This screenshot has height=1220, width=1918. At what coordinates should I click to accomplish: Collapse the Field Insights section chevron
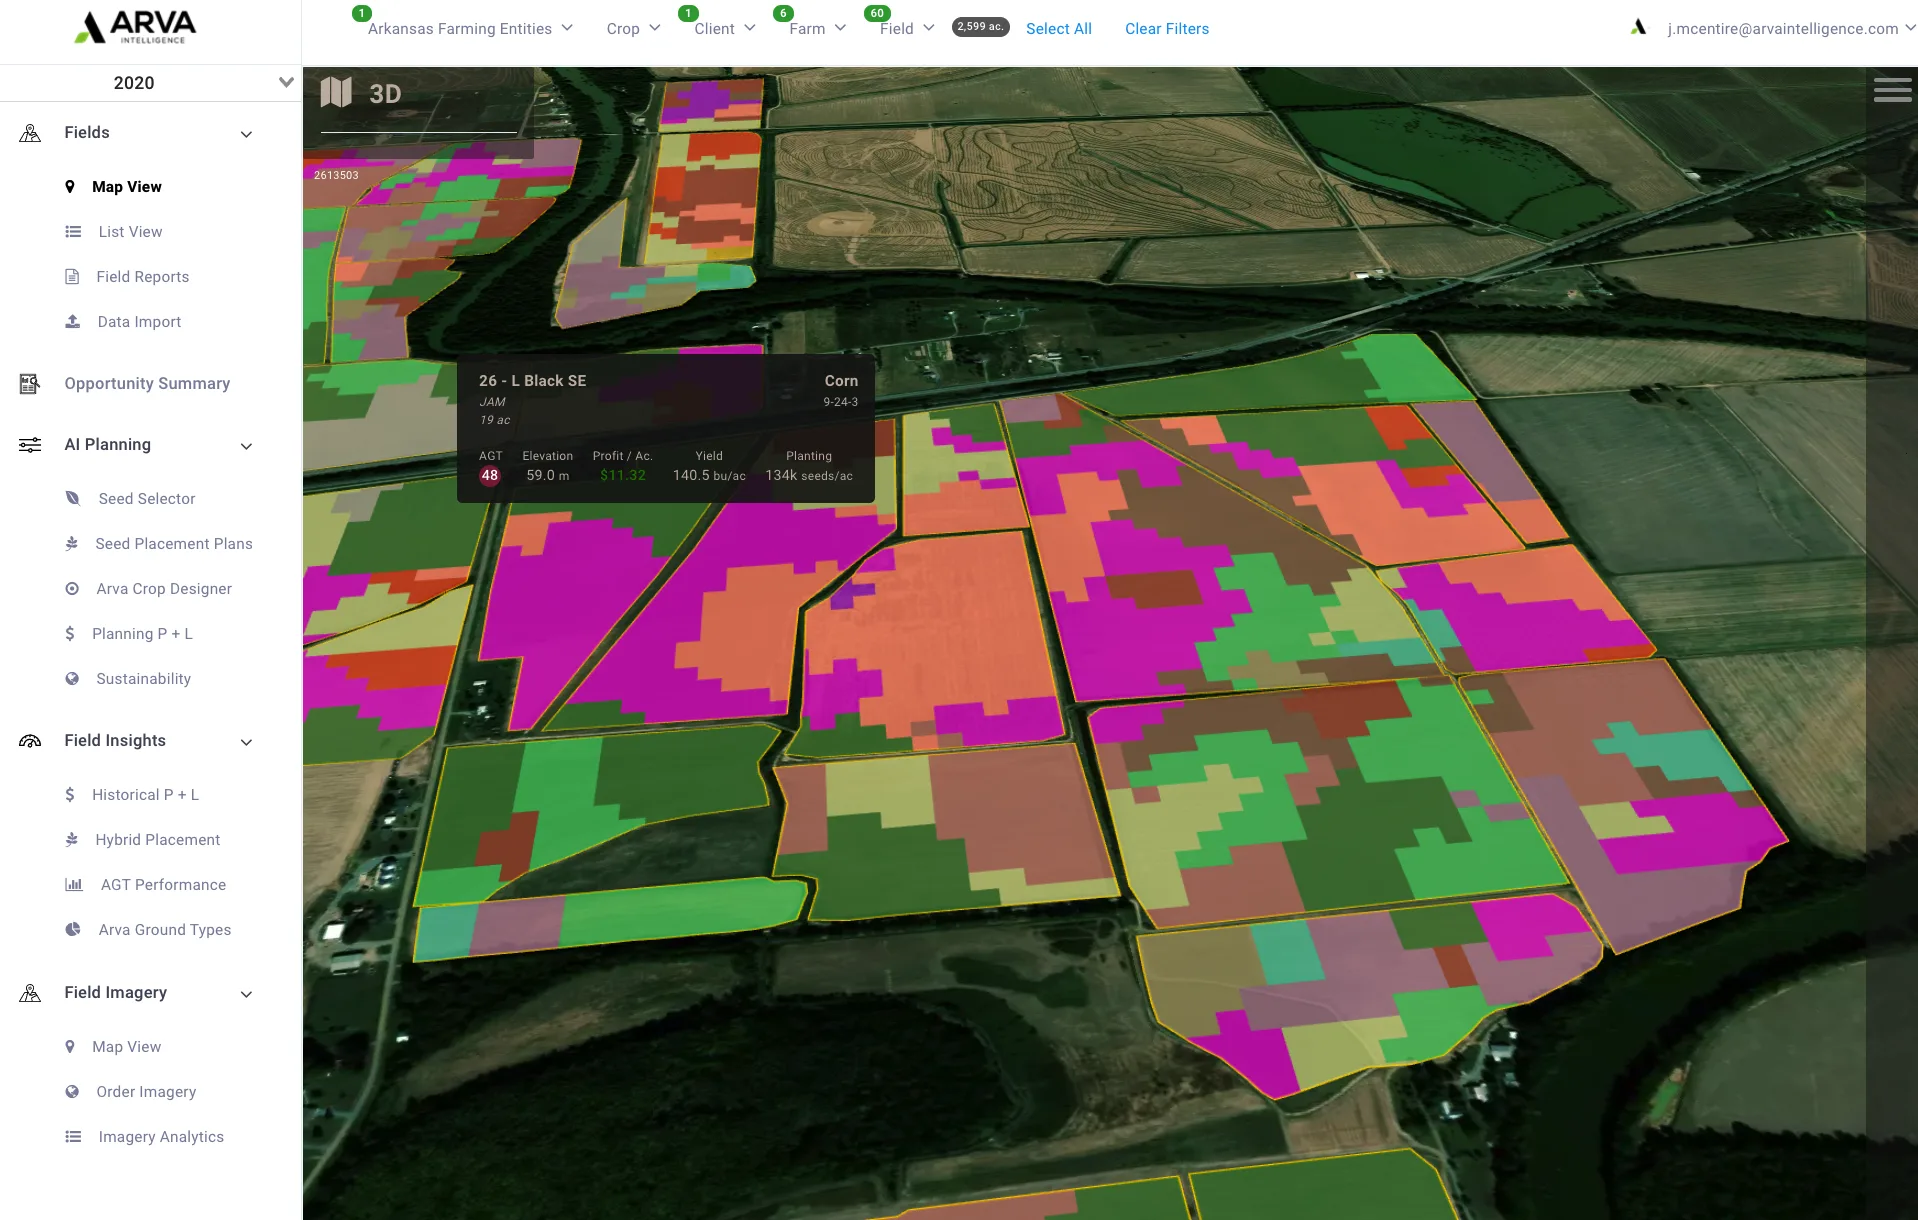pyautogui.click(x=246, y=742)
